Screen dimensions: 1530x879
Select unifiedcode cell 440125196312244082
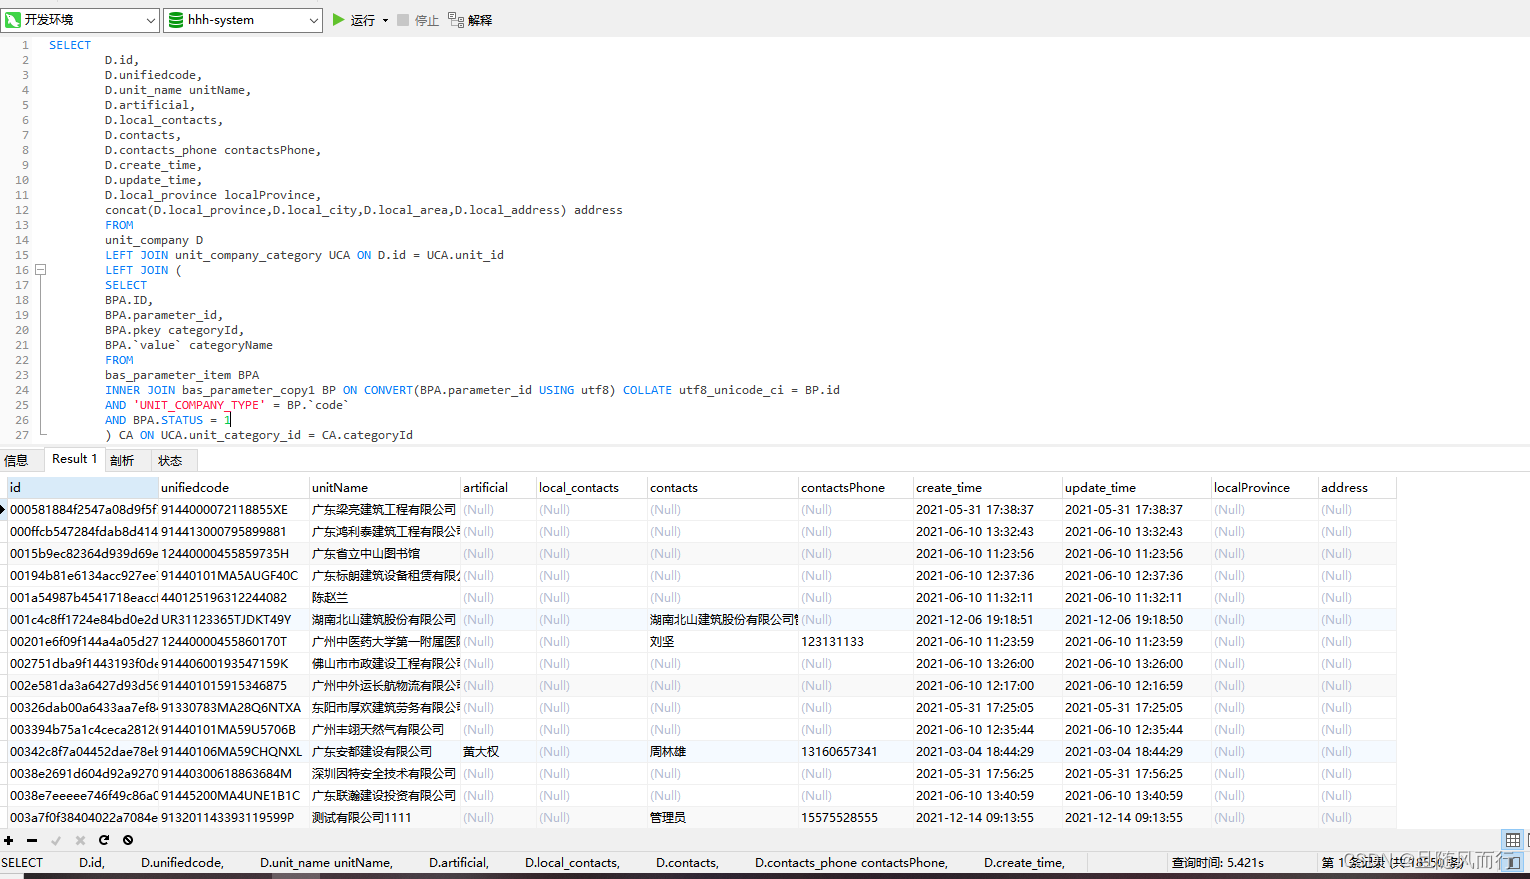click(x=234, y=598)
